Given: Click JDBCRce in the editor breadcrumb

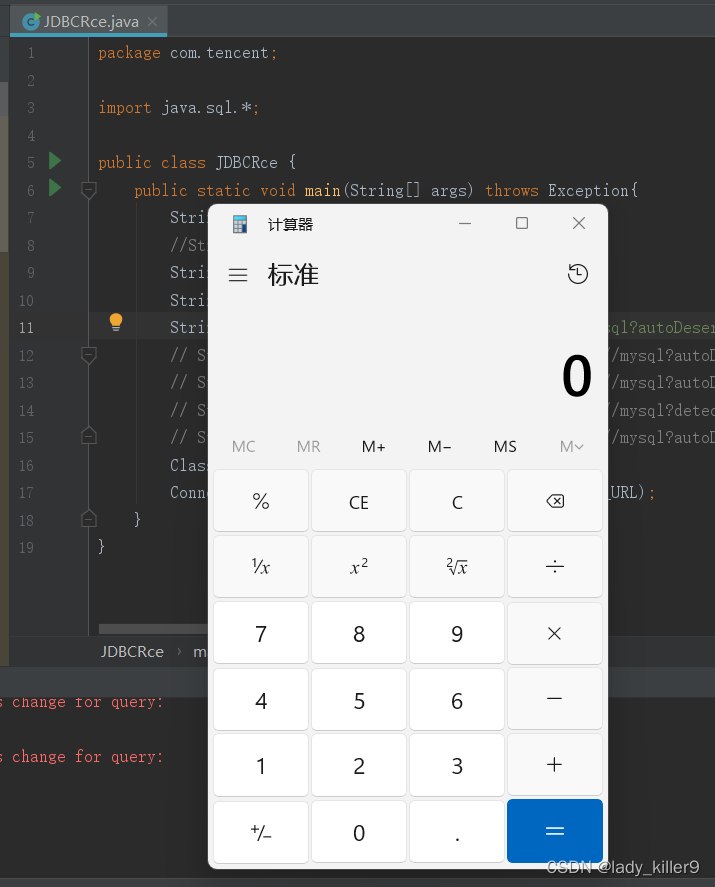Looking at the screenshot, I should [x=132, y=652].
